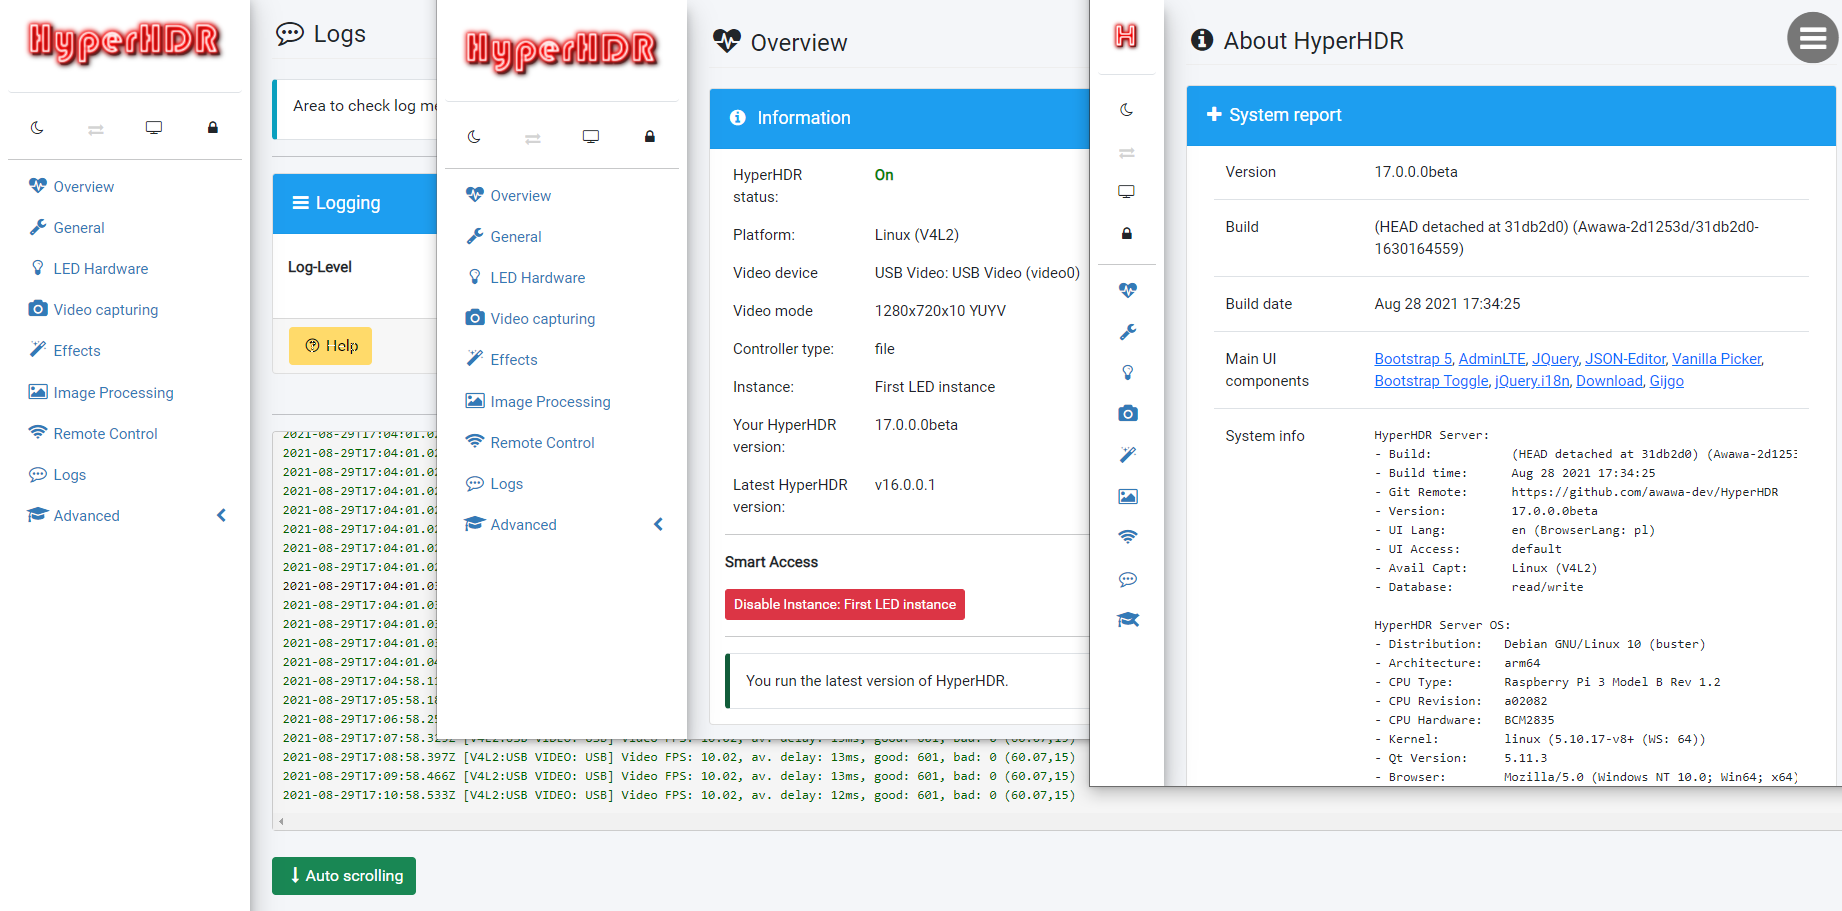Click Disable Instance: First LED instance button
This screenshot has height=911, width=1842.
844,604
